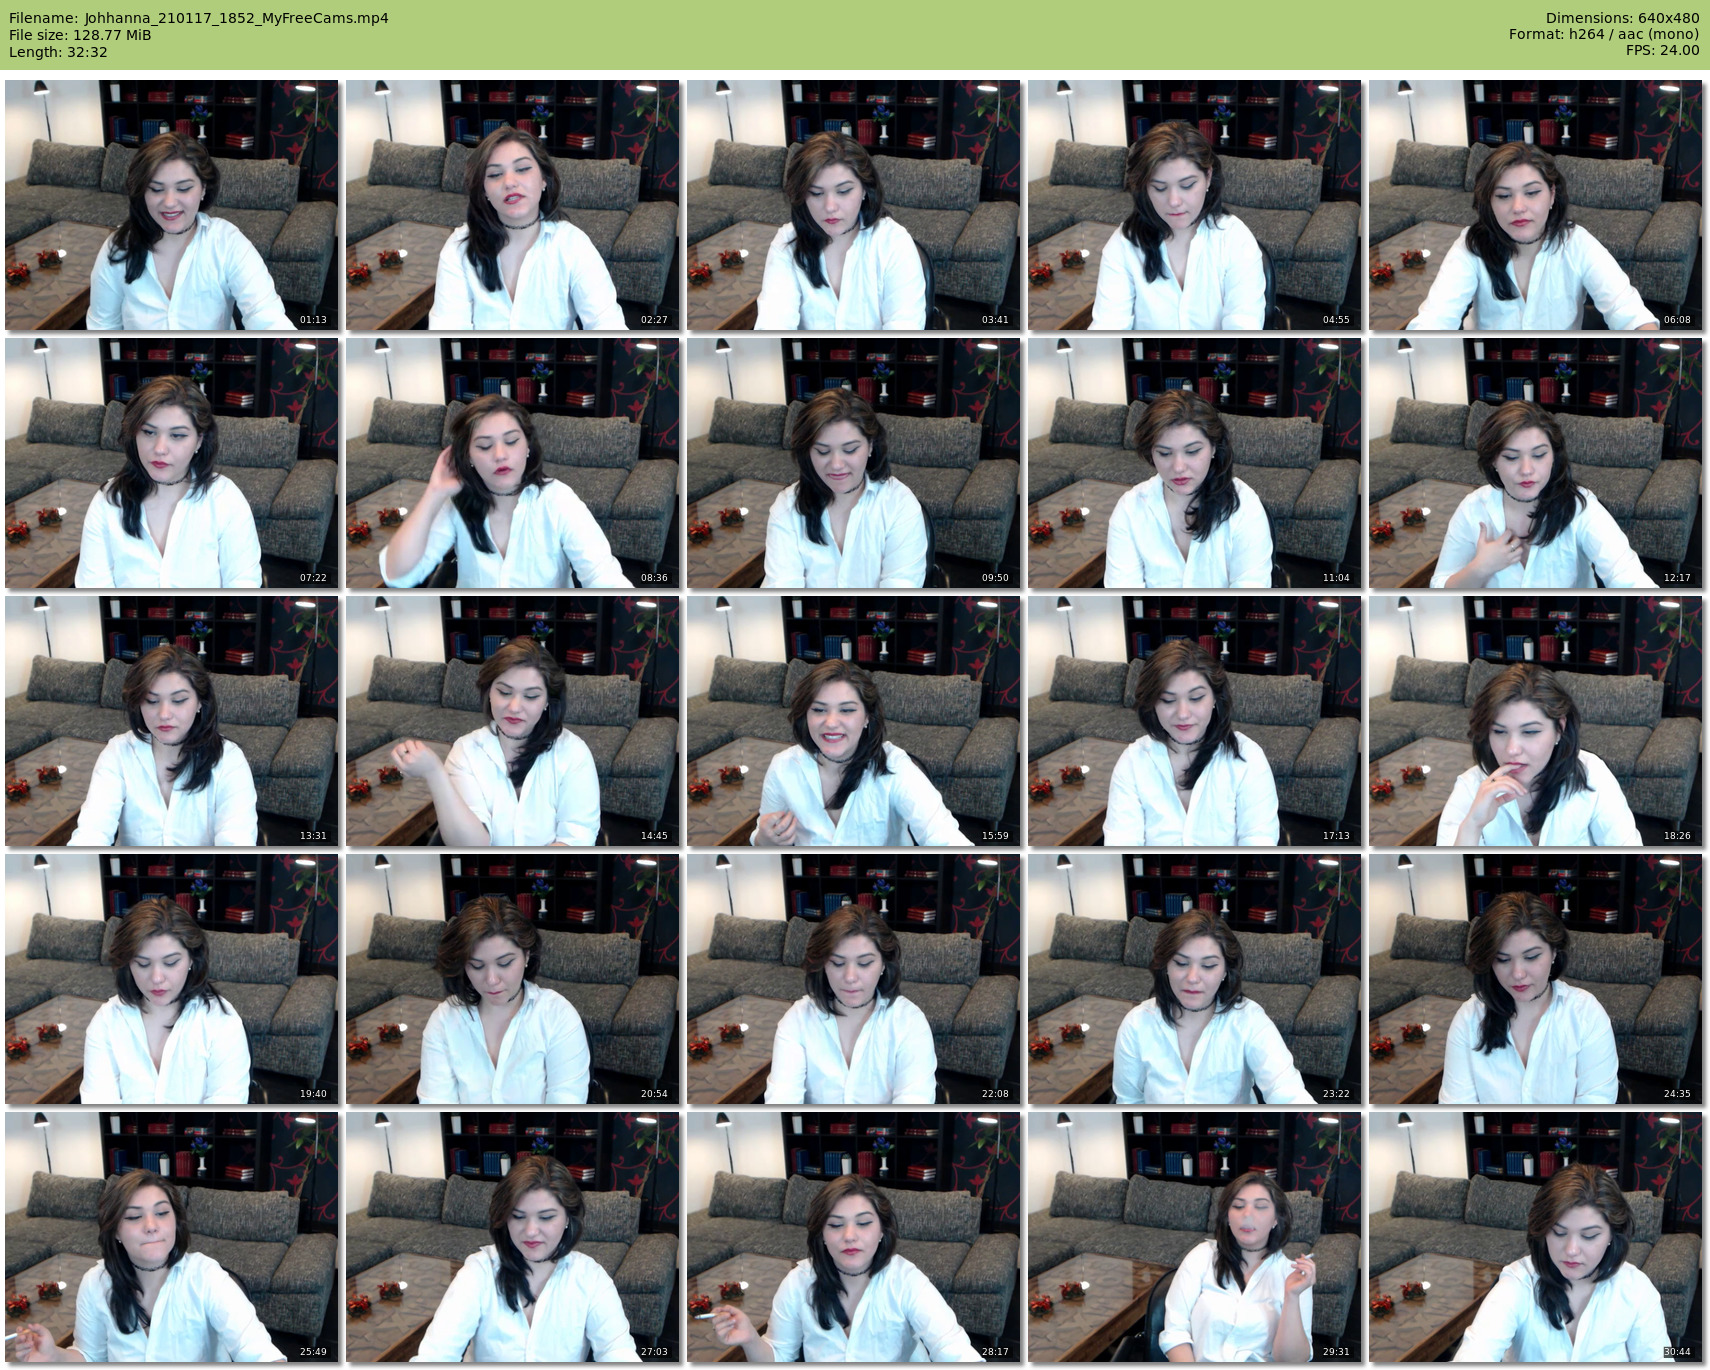This screenshot has height=1370, width=1710.
Task: Choose the thumbnail at 09:50
Action: [x=853, y=463]
